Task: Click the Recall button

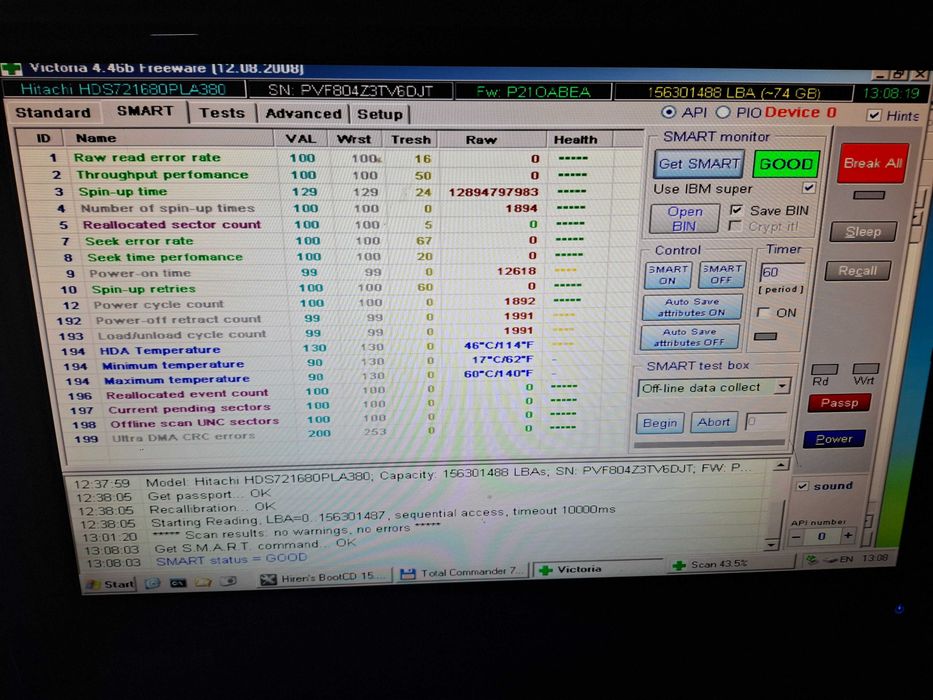Action: tap(857, 271)
